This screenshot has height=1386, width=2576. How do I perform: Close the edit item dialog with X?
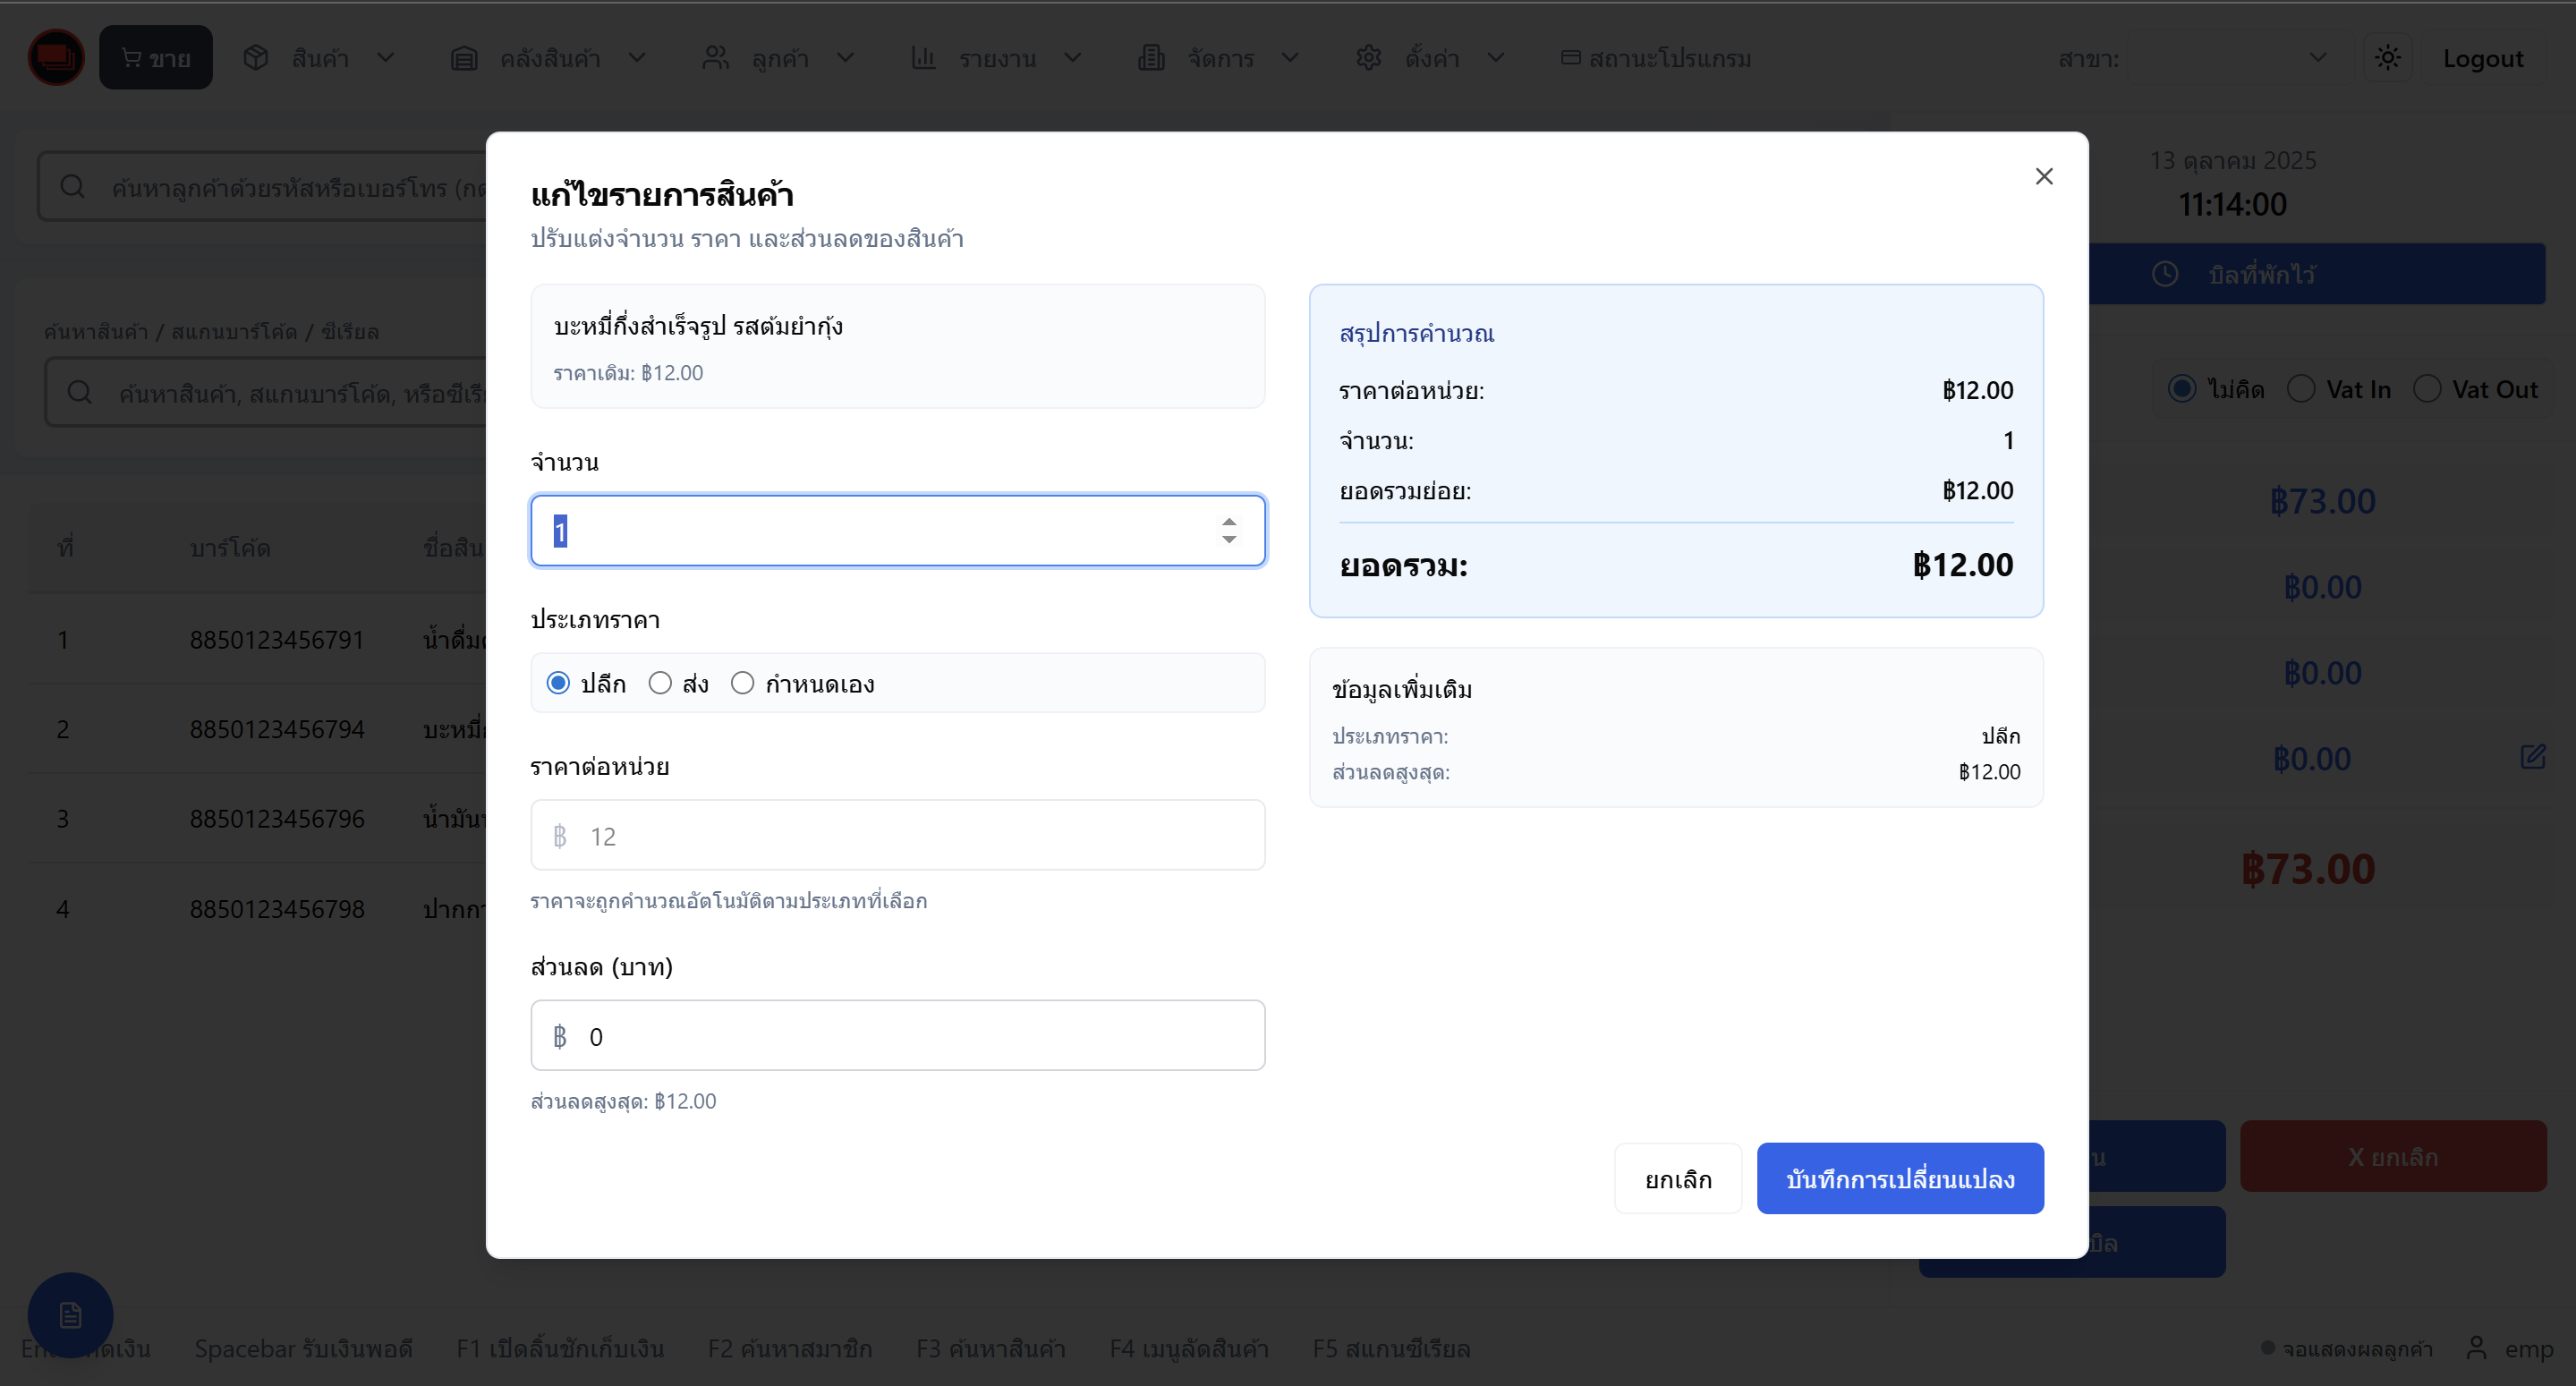click(2043, 177)
